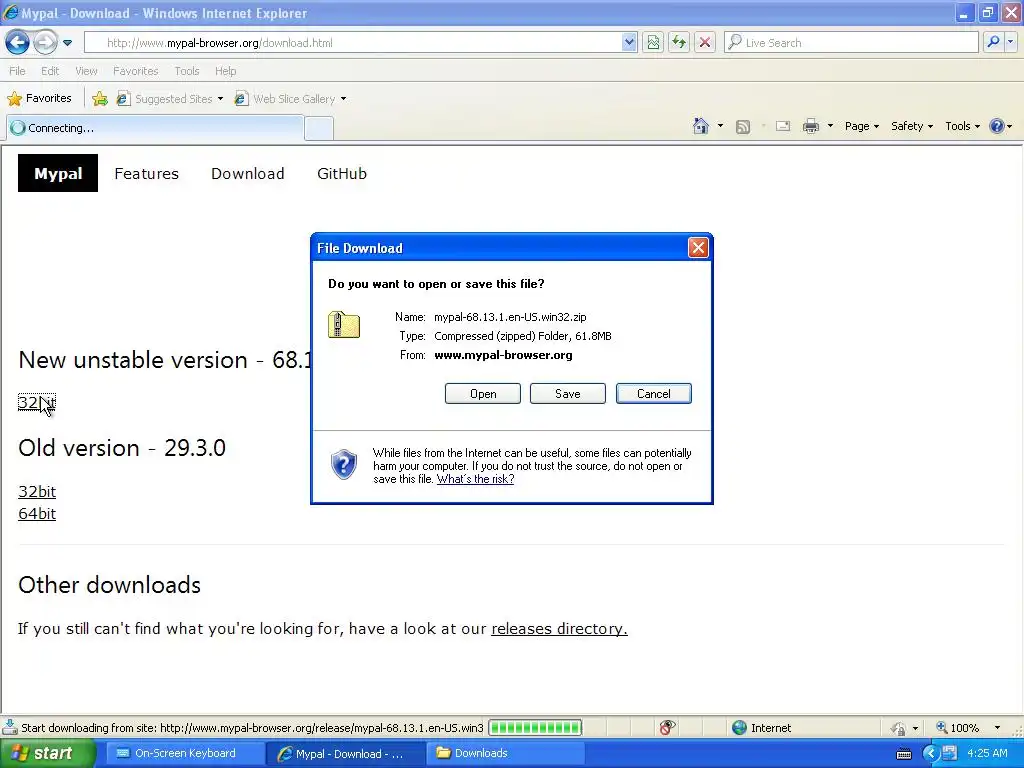
Task: Switch to Downloads folder taskbar item
Action: [504, 753]
